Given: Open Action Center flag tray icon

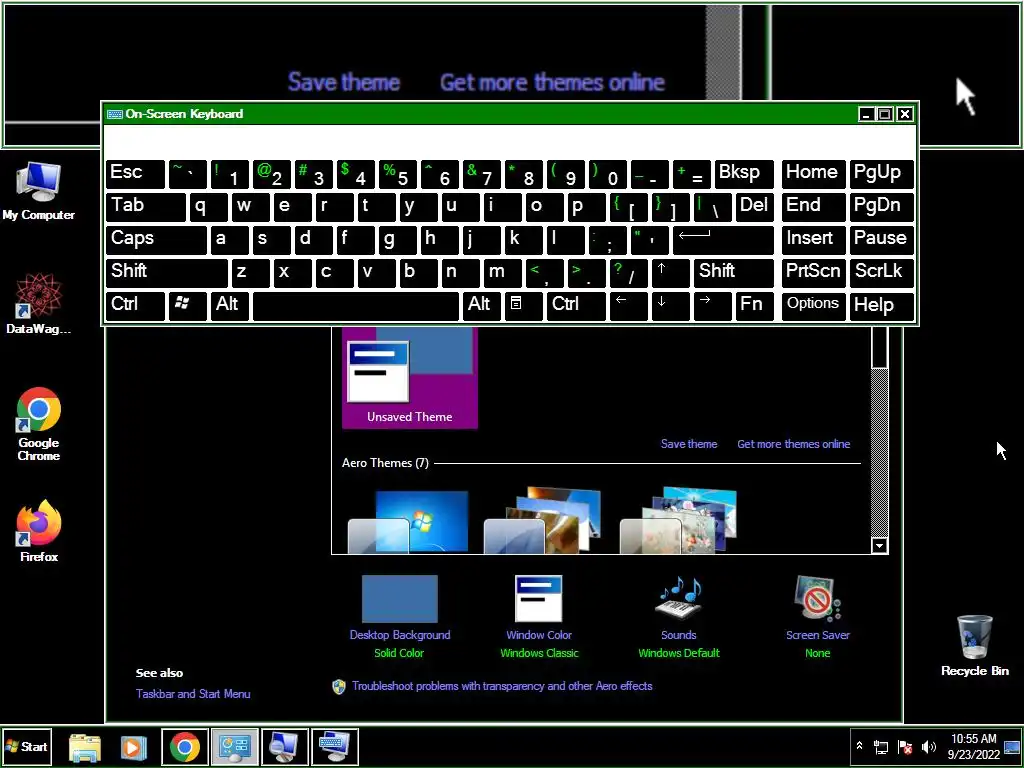Looking at the screenshot, I should coord(905,747).
